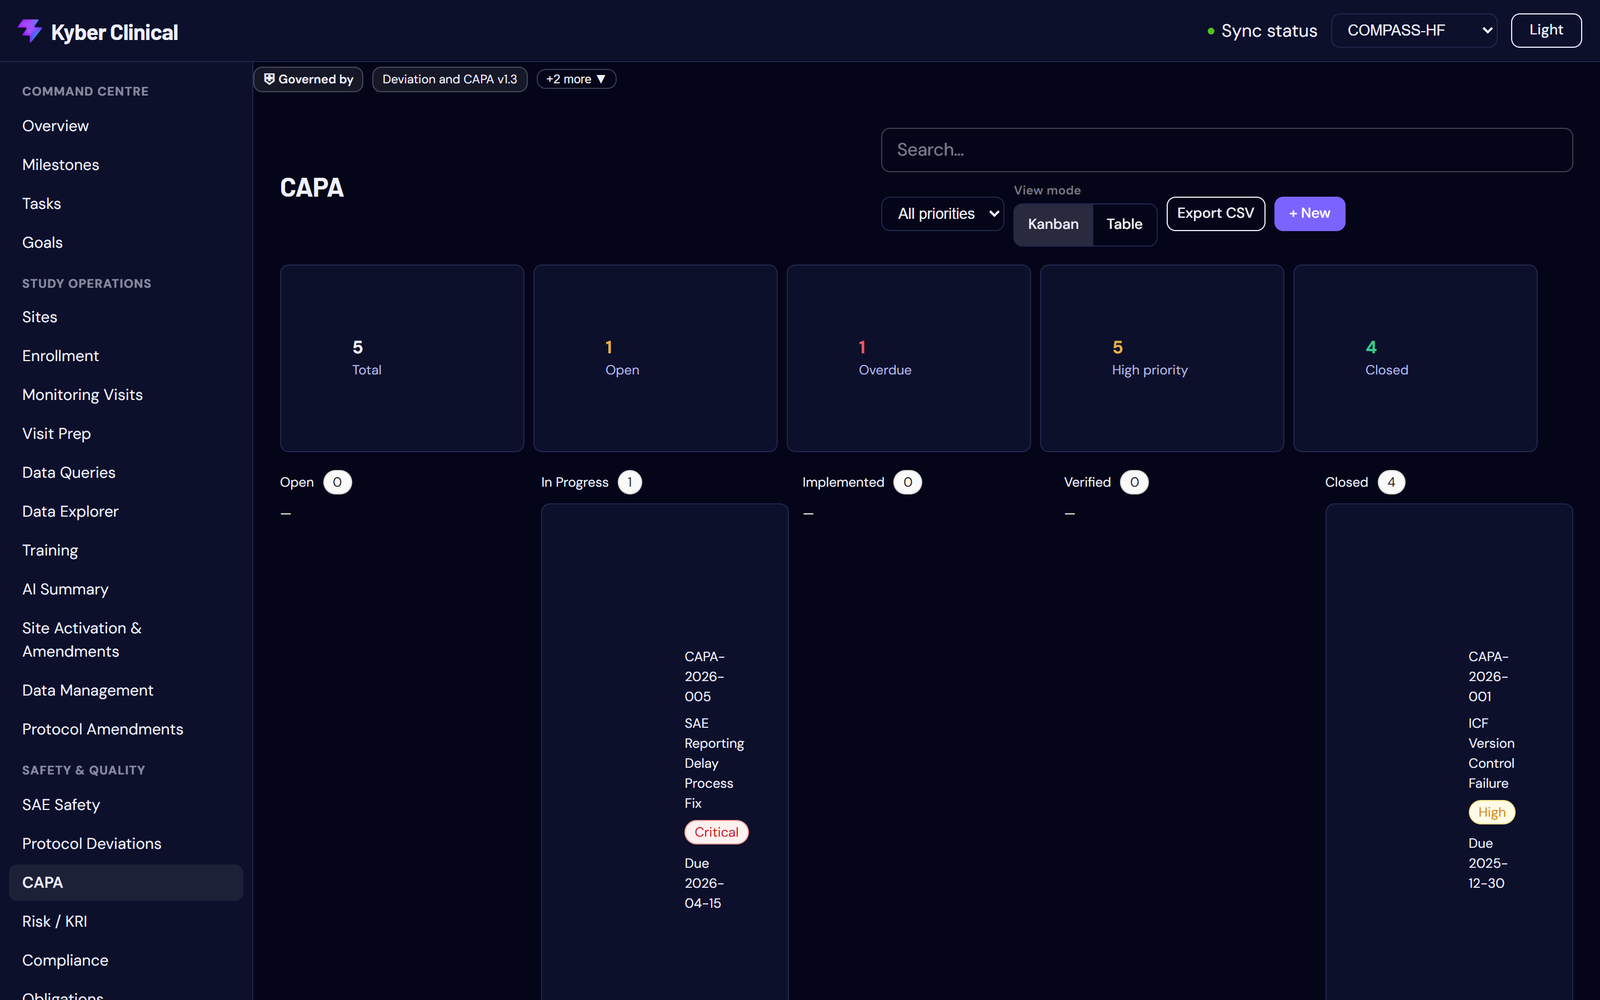Open the COMPASS-HF study dropdown
The width and height of the screenshot is (1600, 1000).
[x=1414, y=30]
